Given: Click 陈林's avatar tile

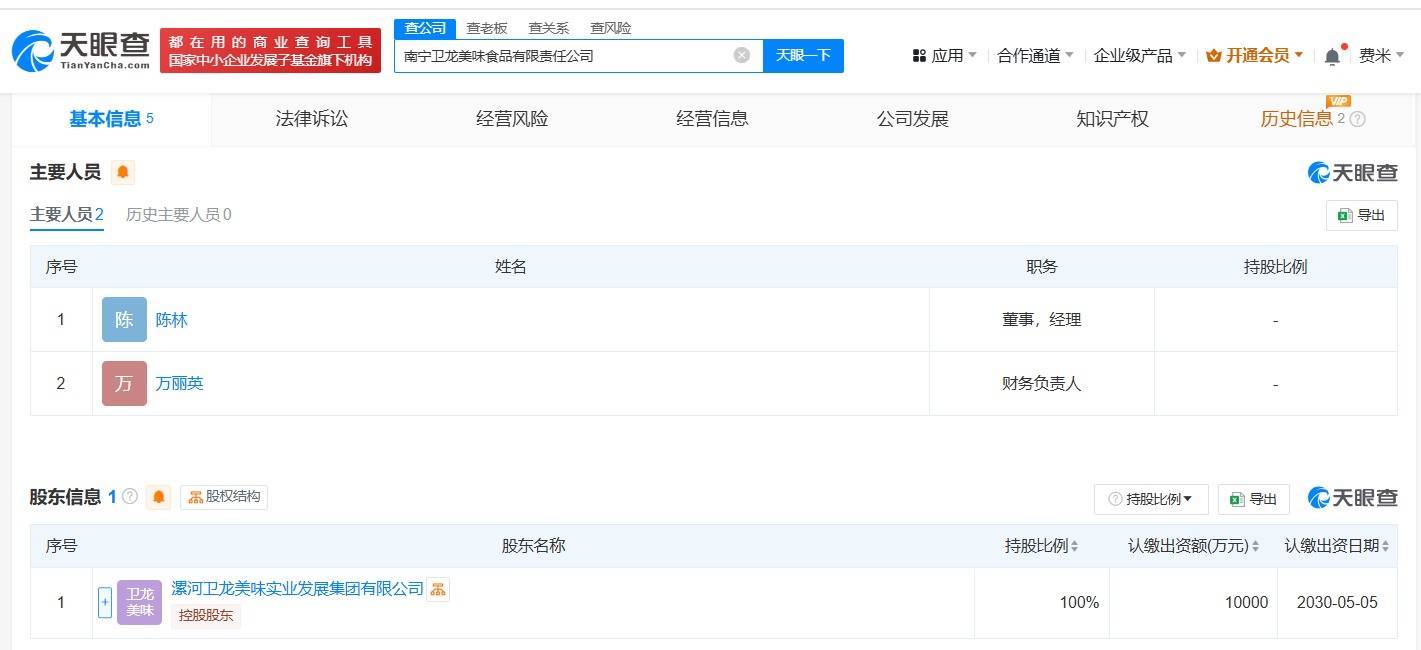Looking at the screenshot, I should pyautogui.click(x=124, y=320).
